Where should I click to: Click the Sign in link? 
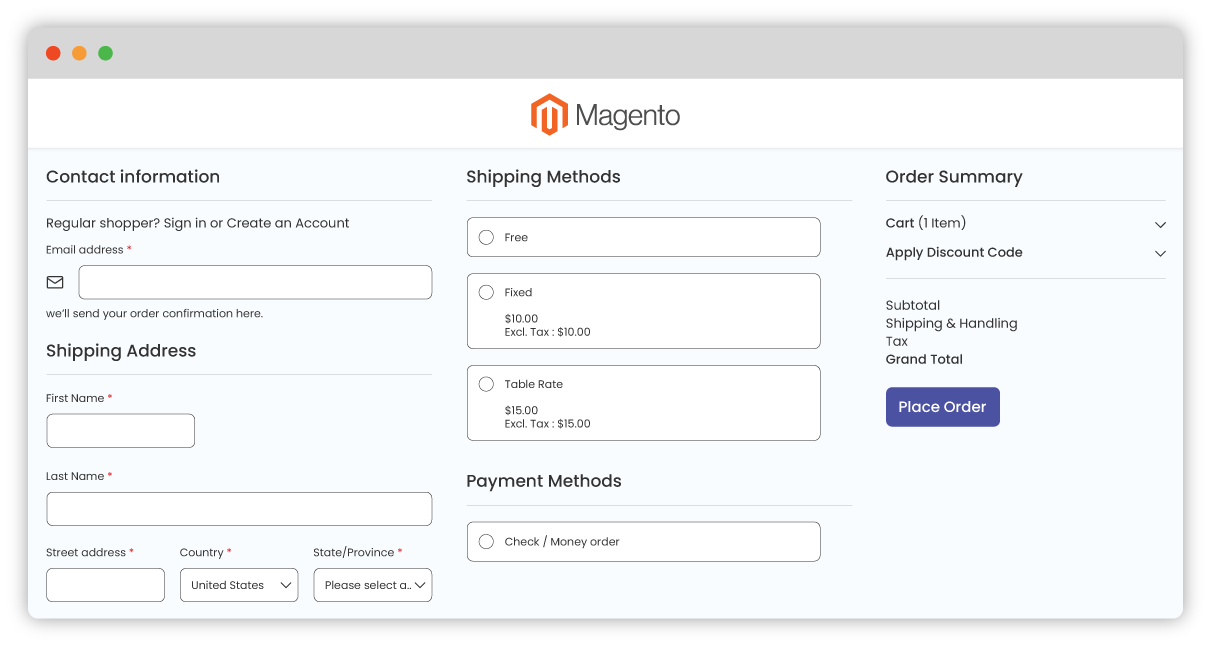tap(185, 223)
